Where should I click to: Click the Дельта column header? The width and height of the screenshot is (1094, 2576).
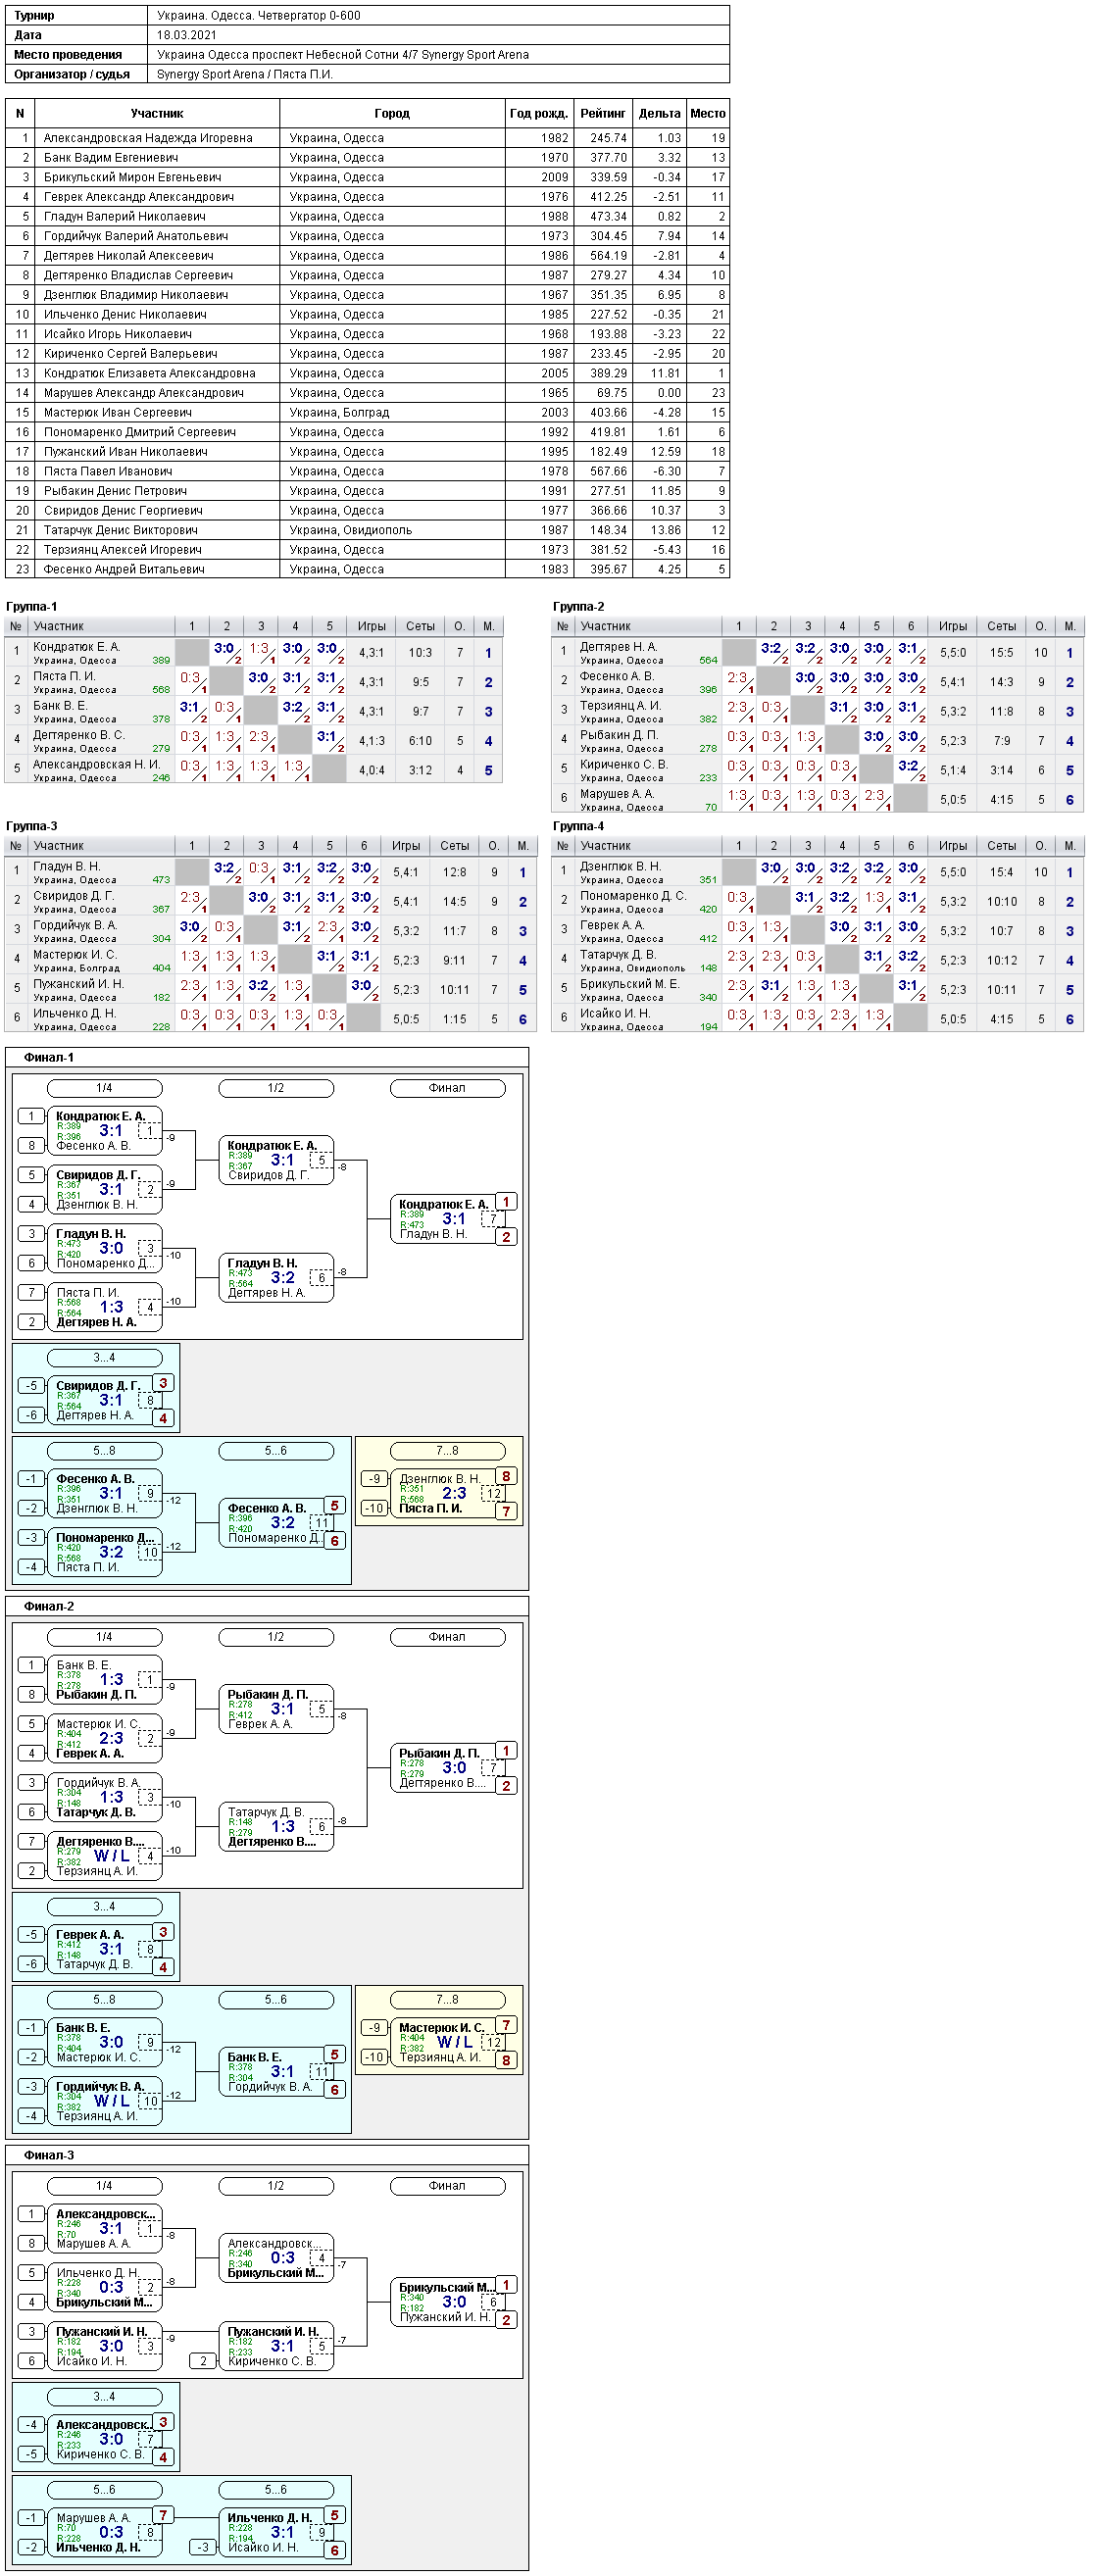pos(659,113)
